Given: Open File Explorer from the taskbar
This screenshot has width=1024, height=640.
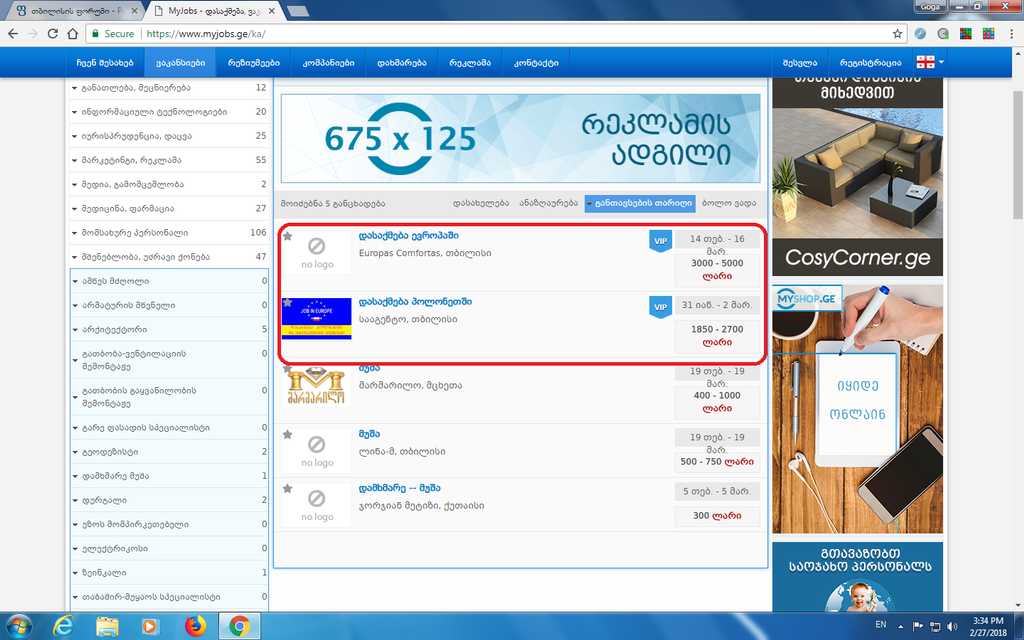Looking at the screenshot, I should (x=108, y=626).
